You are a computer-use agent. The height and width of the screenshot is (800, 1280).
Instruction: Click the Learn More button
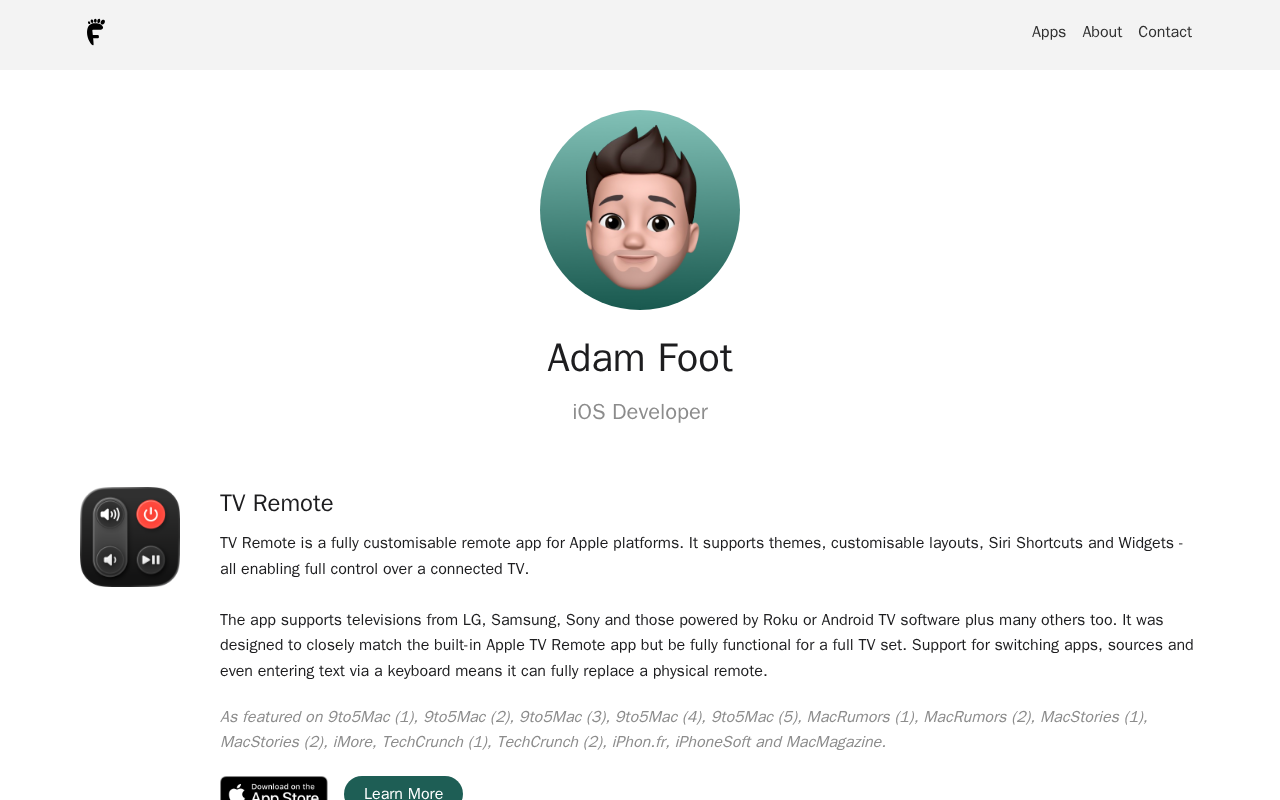pos(403,789)
